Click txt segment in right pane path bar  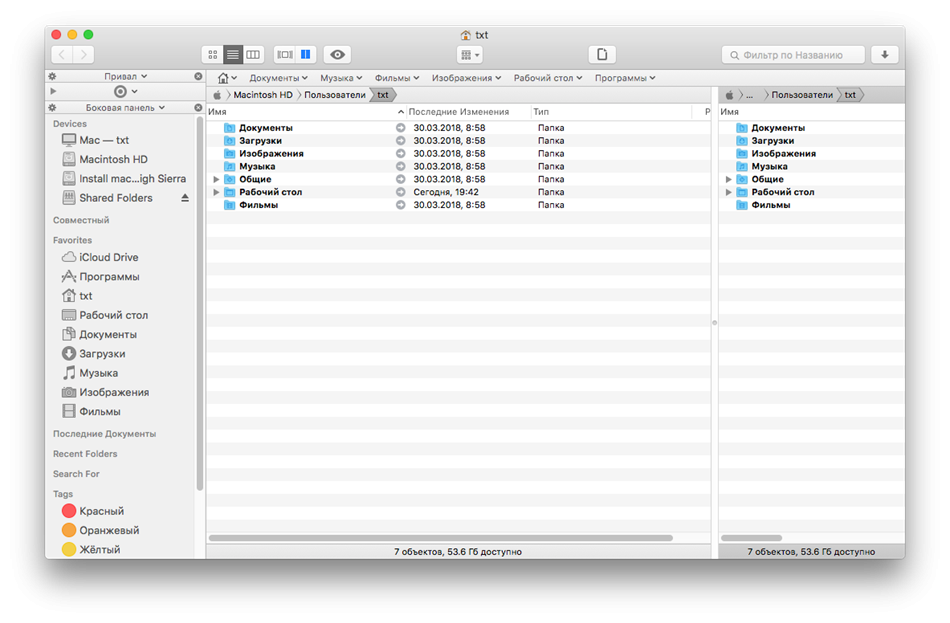(x=851, y=95)
